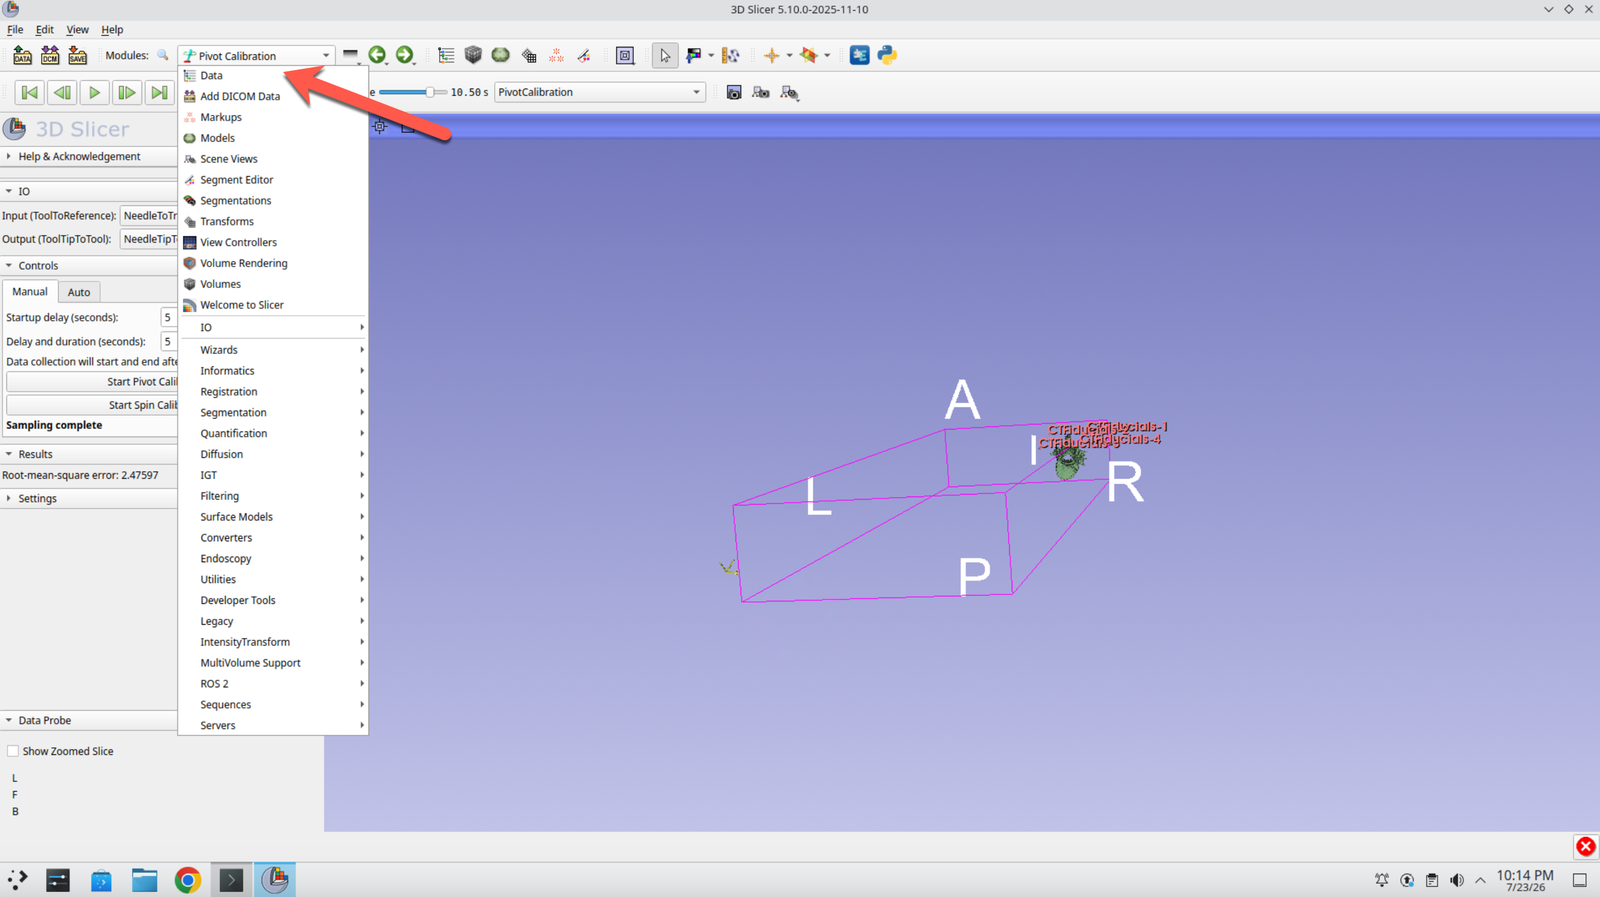Open the terminal from the taskbar
The width and height of the screenshot is (1600, 897).
(x=231, y=880)
